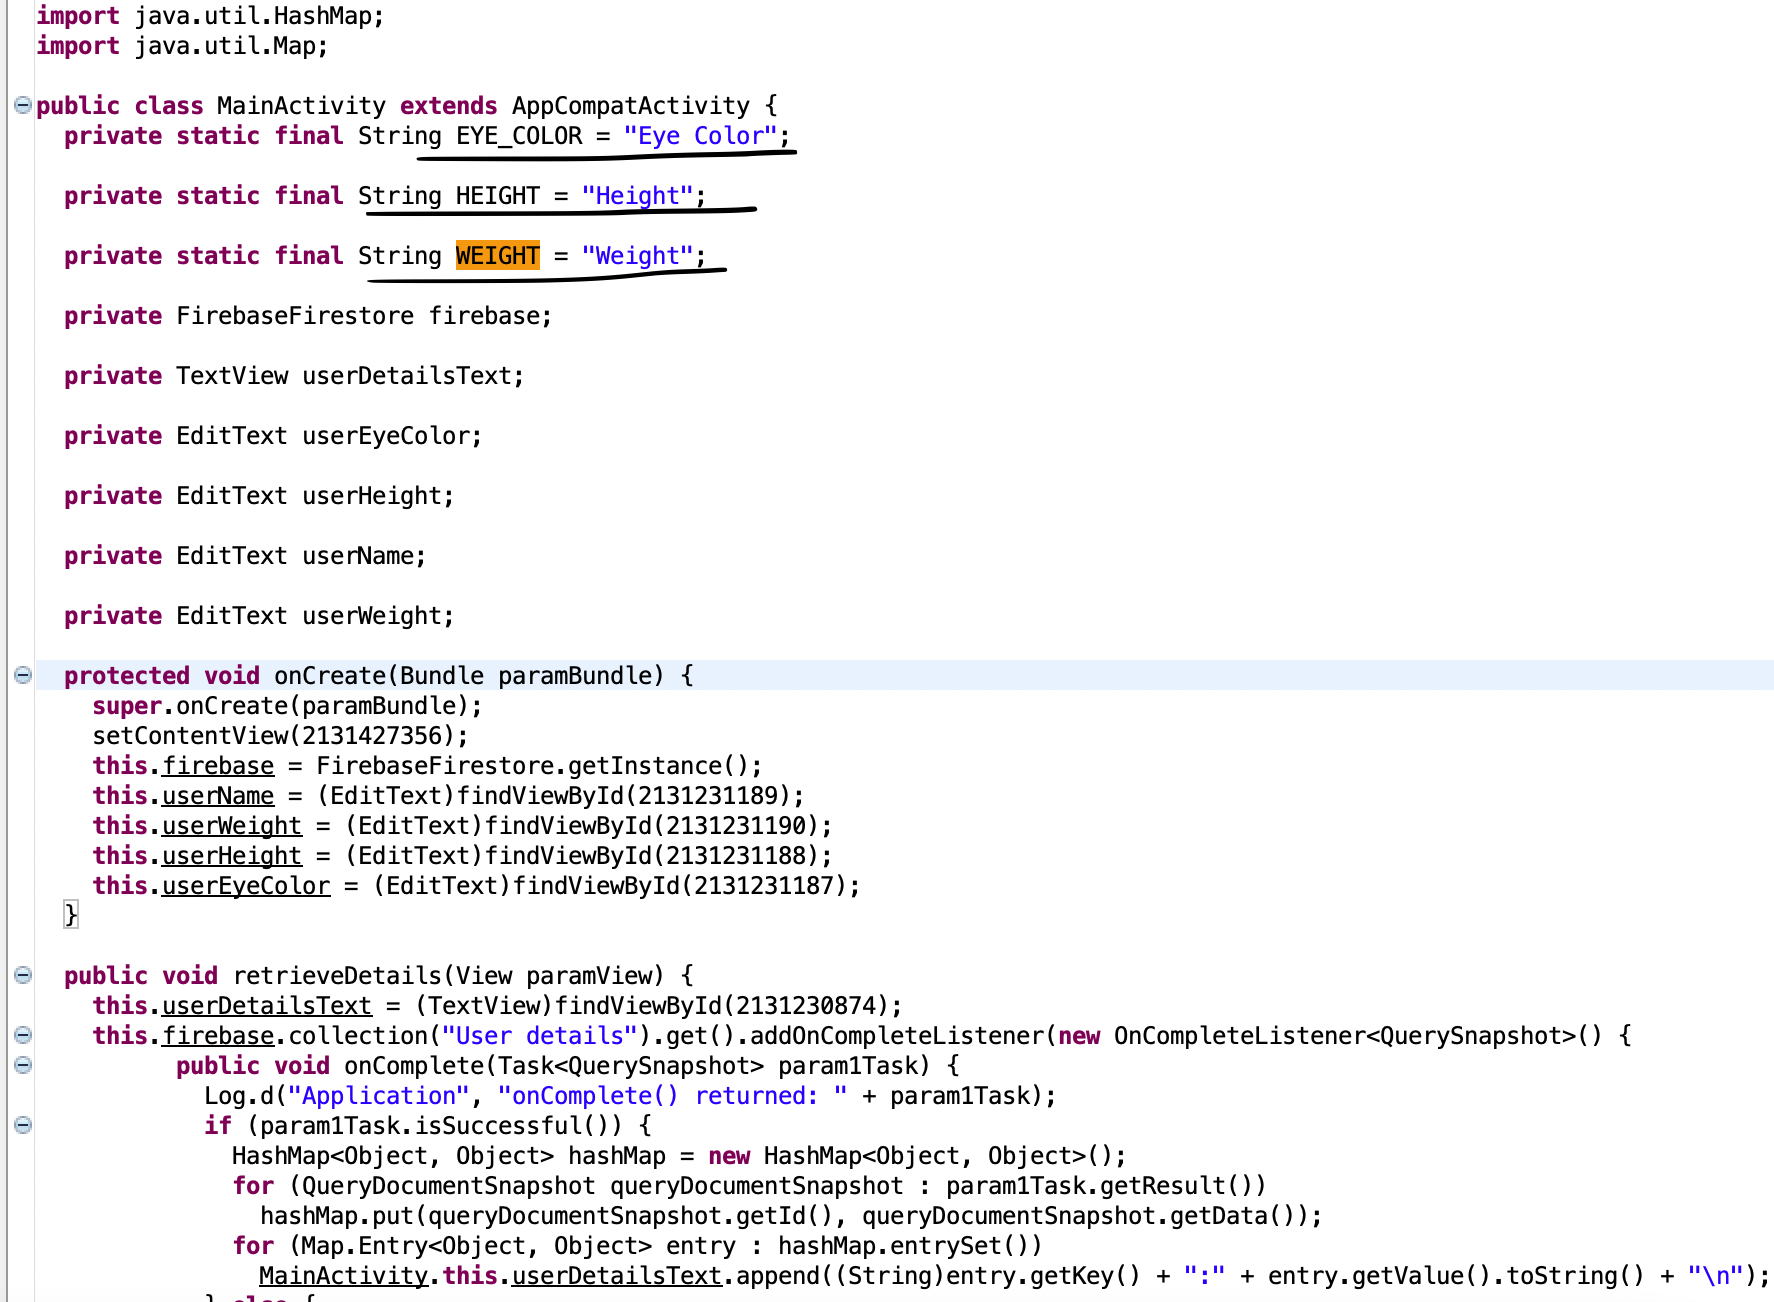The width and height of the screenshot is (1774, 1302).
Task: Collapse the MainActivity class fold marker
Action: click(x=23, y=105)
